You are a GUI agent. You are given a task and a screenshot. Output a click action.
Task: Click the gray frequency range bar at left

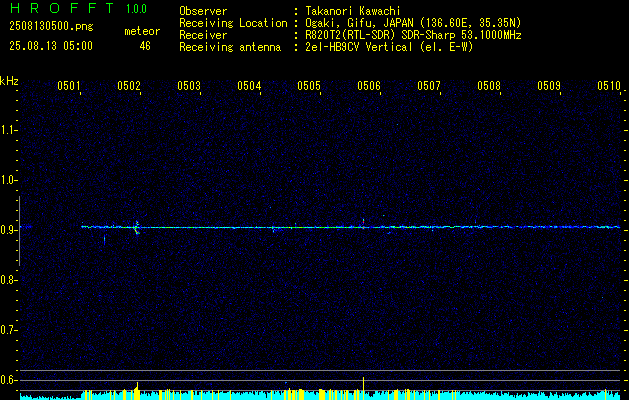pos(19,231)
